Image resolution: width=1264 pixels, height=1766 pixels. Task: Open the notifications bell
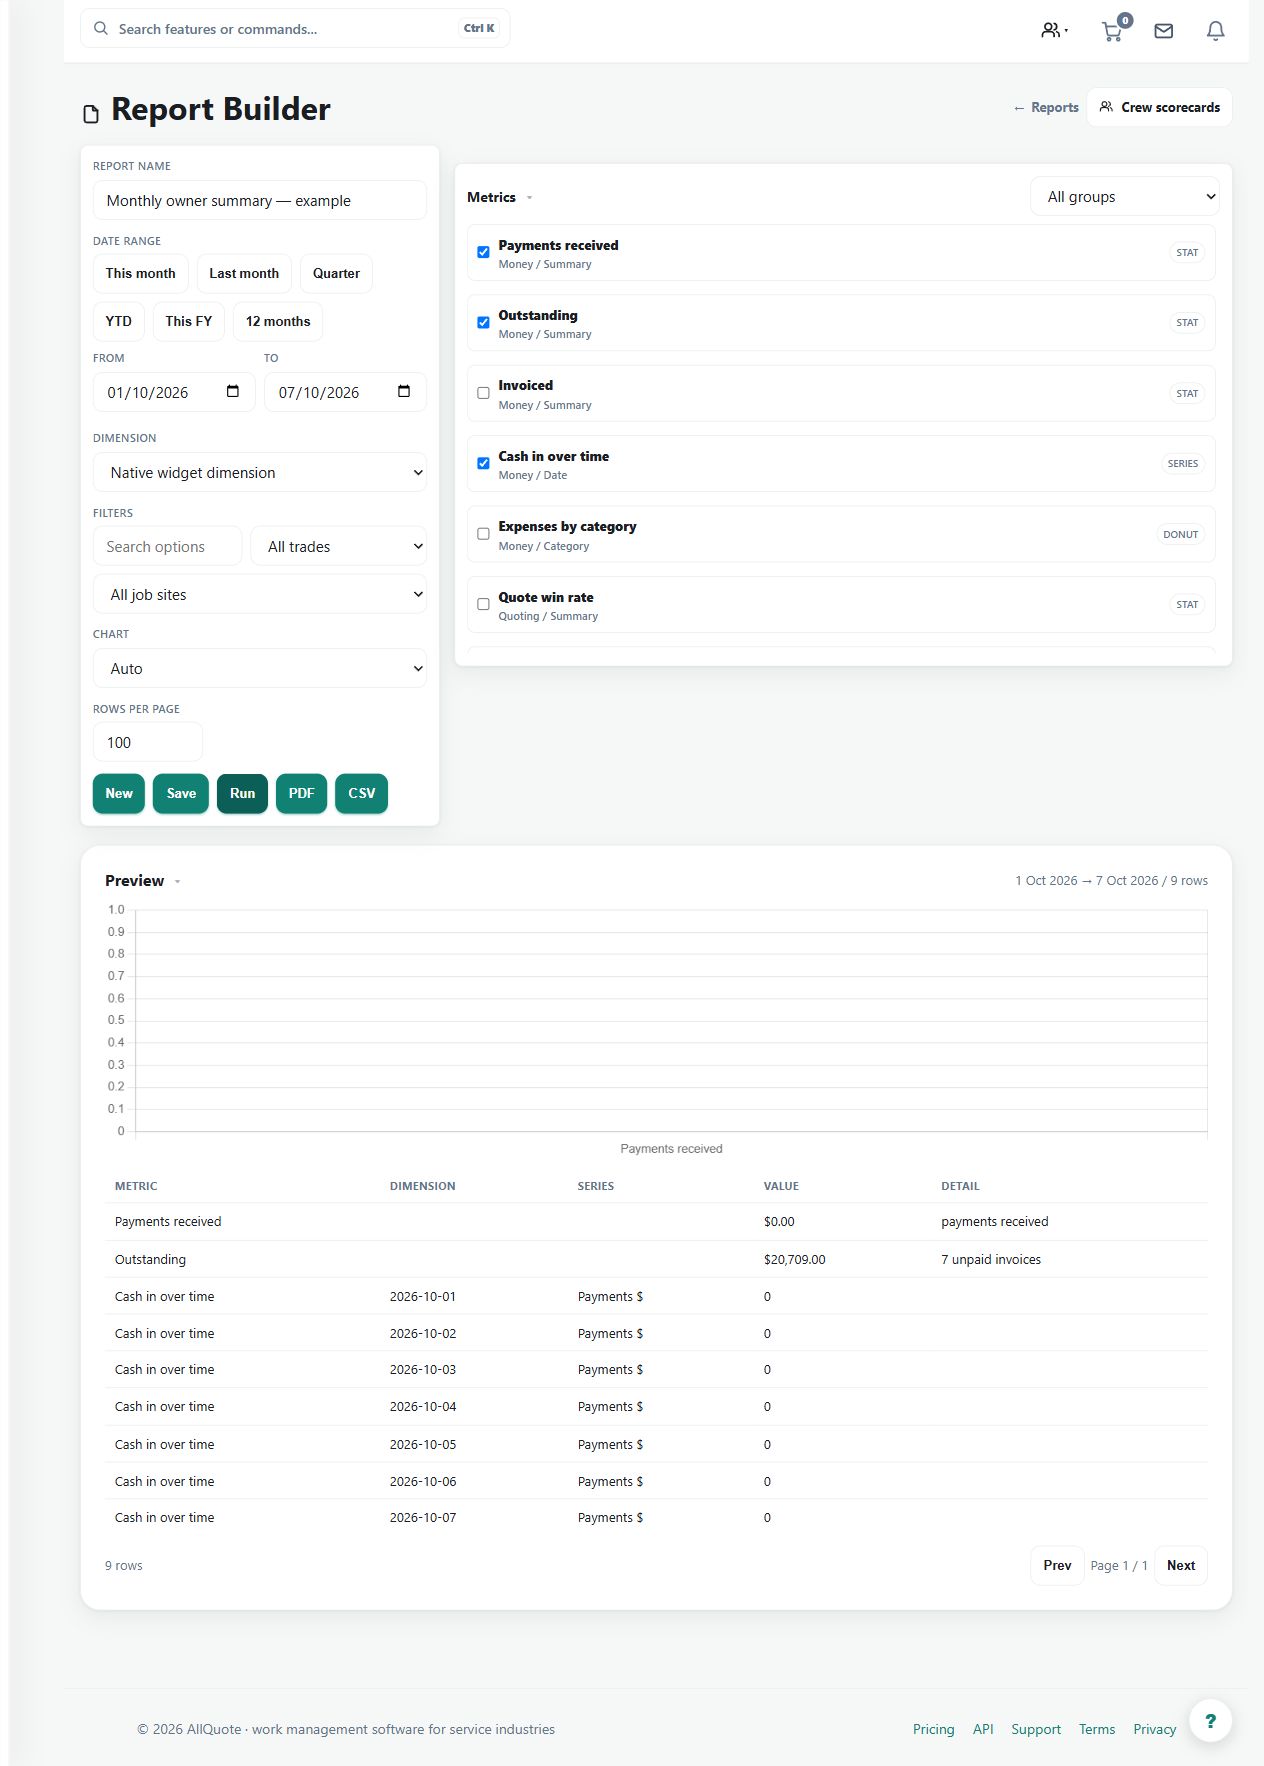coord(1215,31)
